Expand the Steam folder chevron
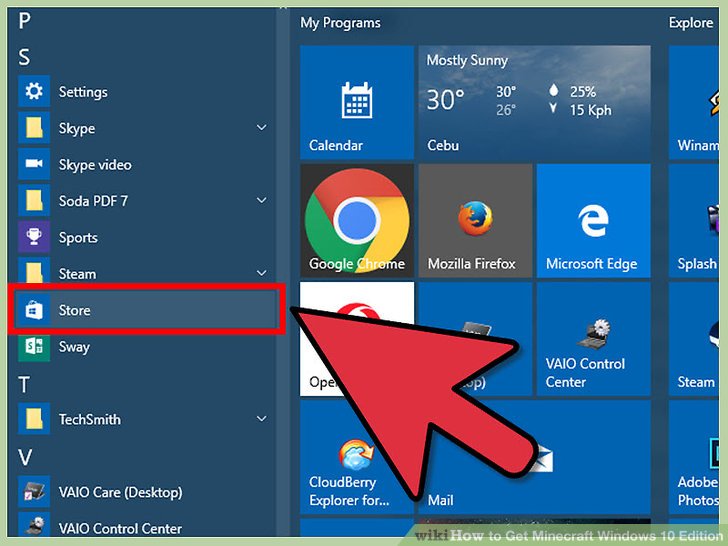The width and height of the screenshot is (728, 546). point(262,273)
